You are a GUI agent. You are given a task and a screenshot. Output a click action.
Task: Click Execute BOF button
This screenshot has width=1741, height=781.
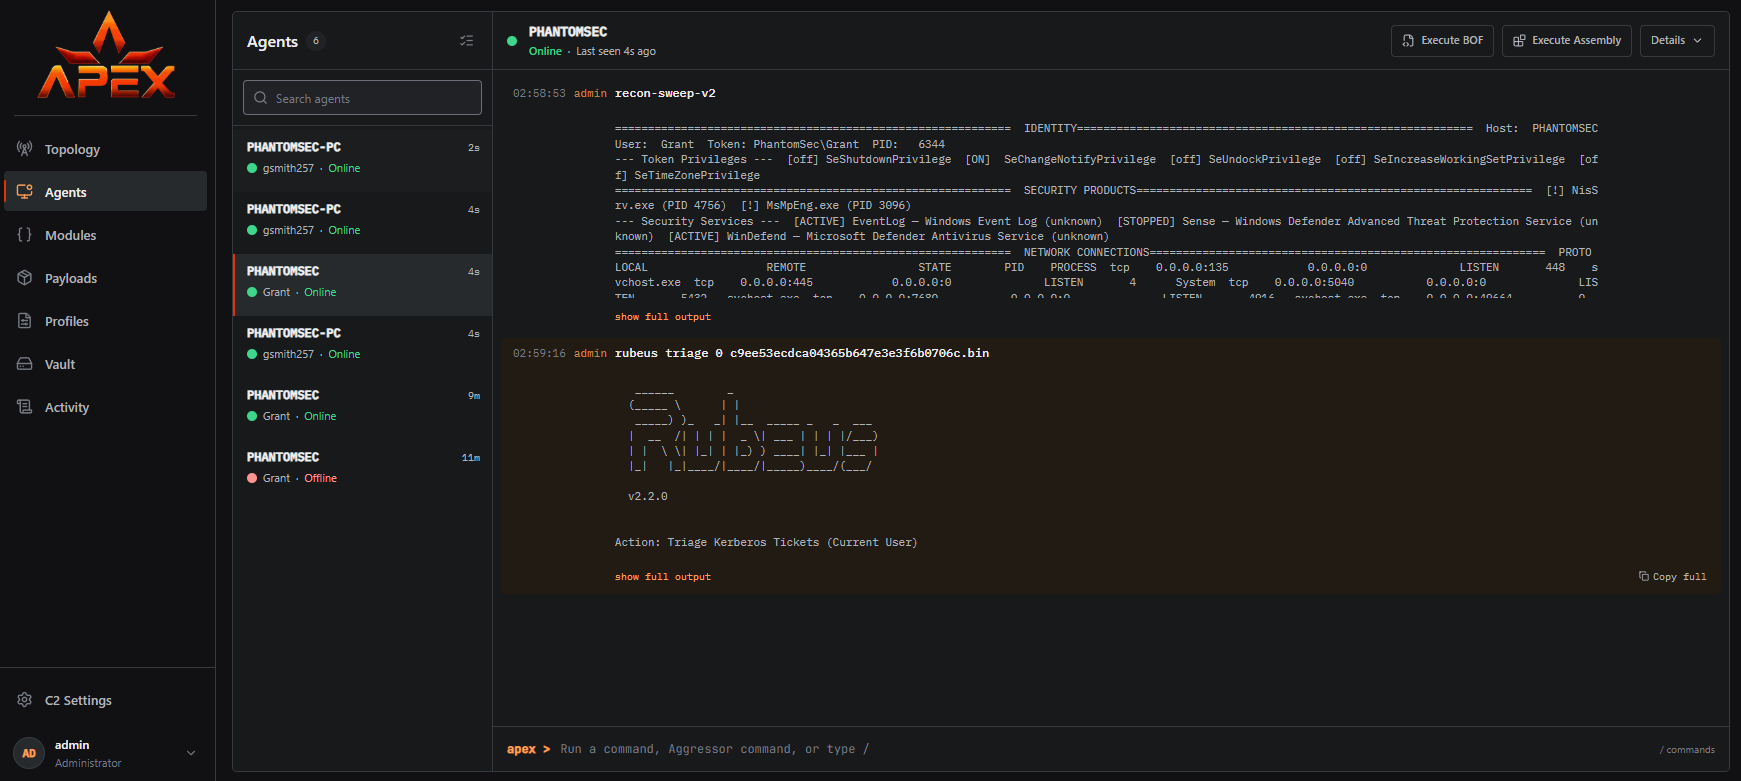[x=1442, y=41]
